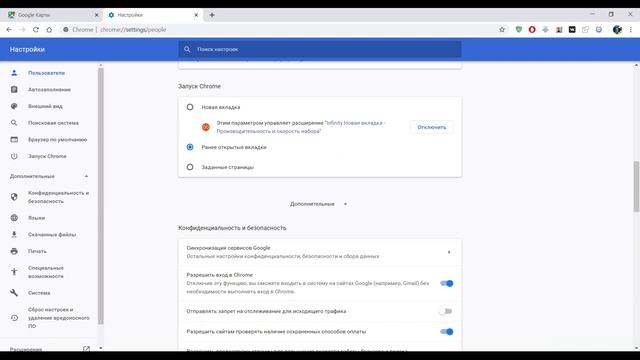The height and width of the screenshot is (360, 640).
Task: Open the home page button
Action: [49, 29]
